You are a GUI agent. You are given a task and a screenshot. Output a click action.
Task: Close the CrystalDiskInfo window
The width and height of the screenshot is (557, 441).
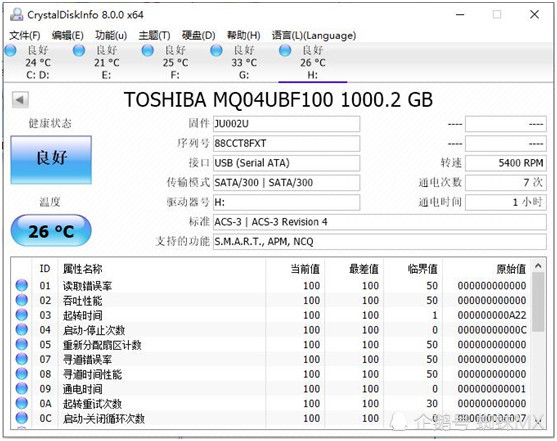534,15
